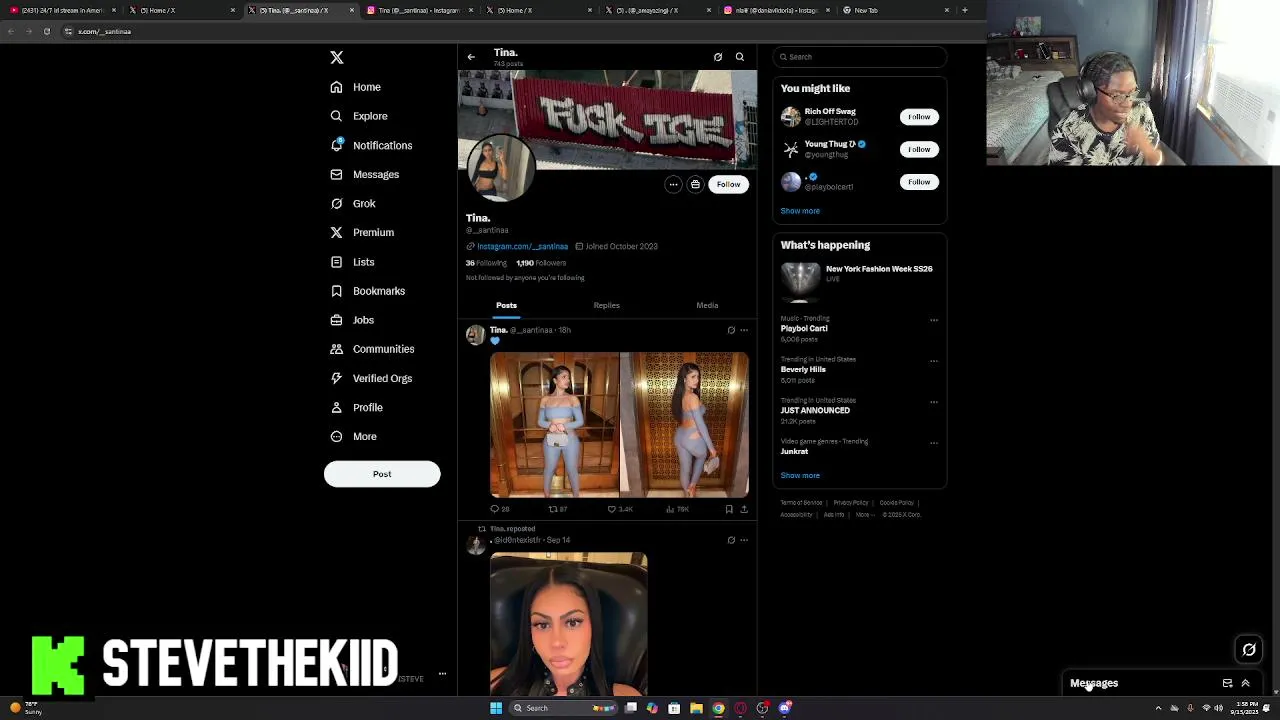1280x720 pixels.
Task: Open the Instagram.com/__santinaa link
Action: (522, 246)
